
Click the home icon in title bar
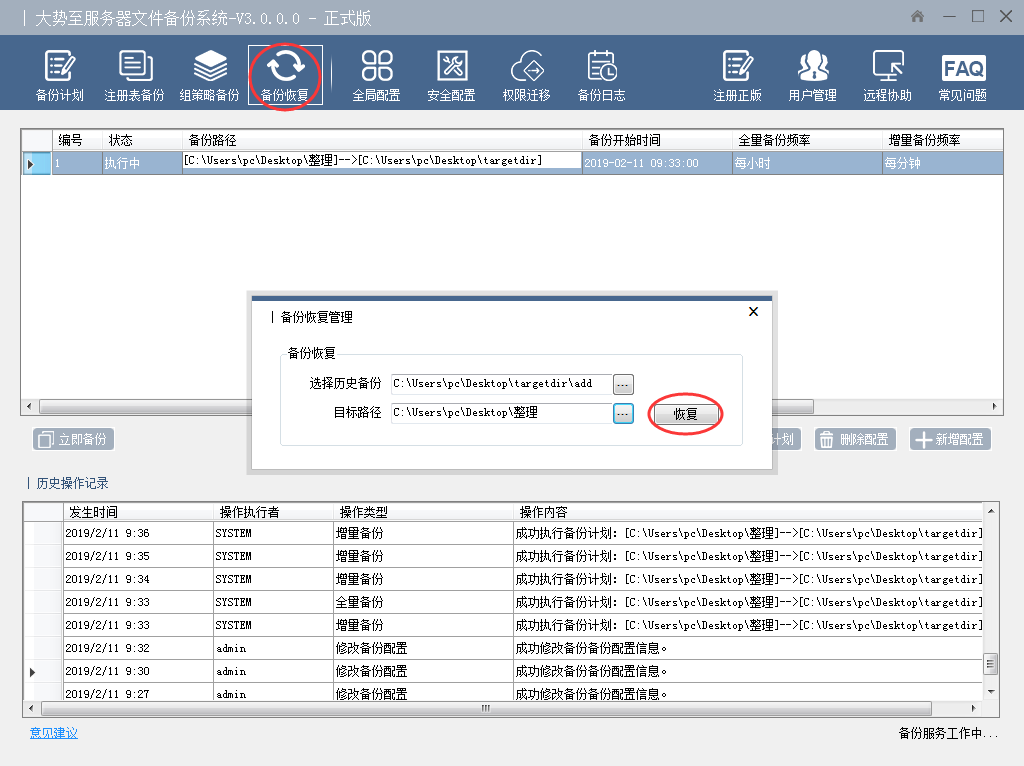coord(918,17)
